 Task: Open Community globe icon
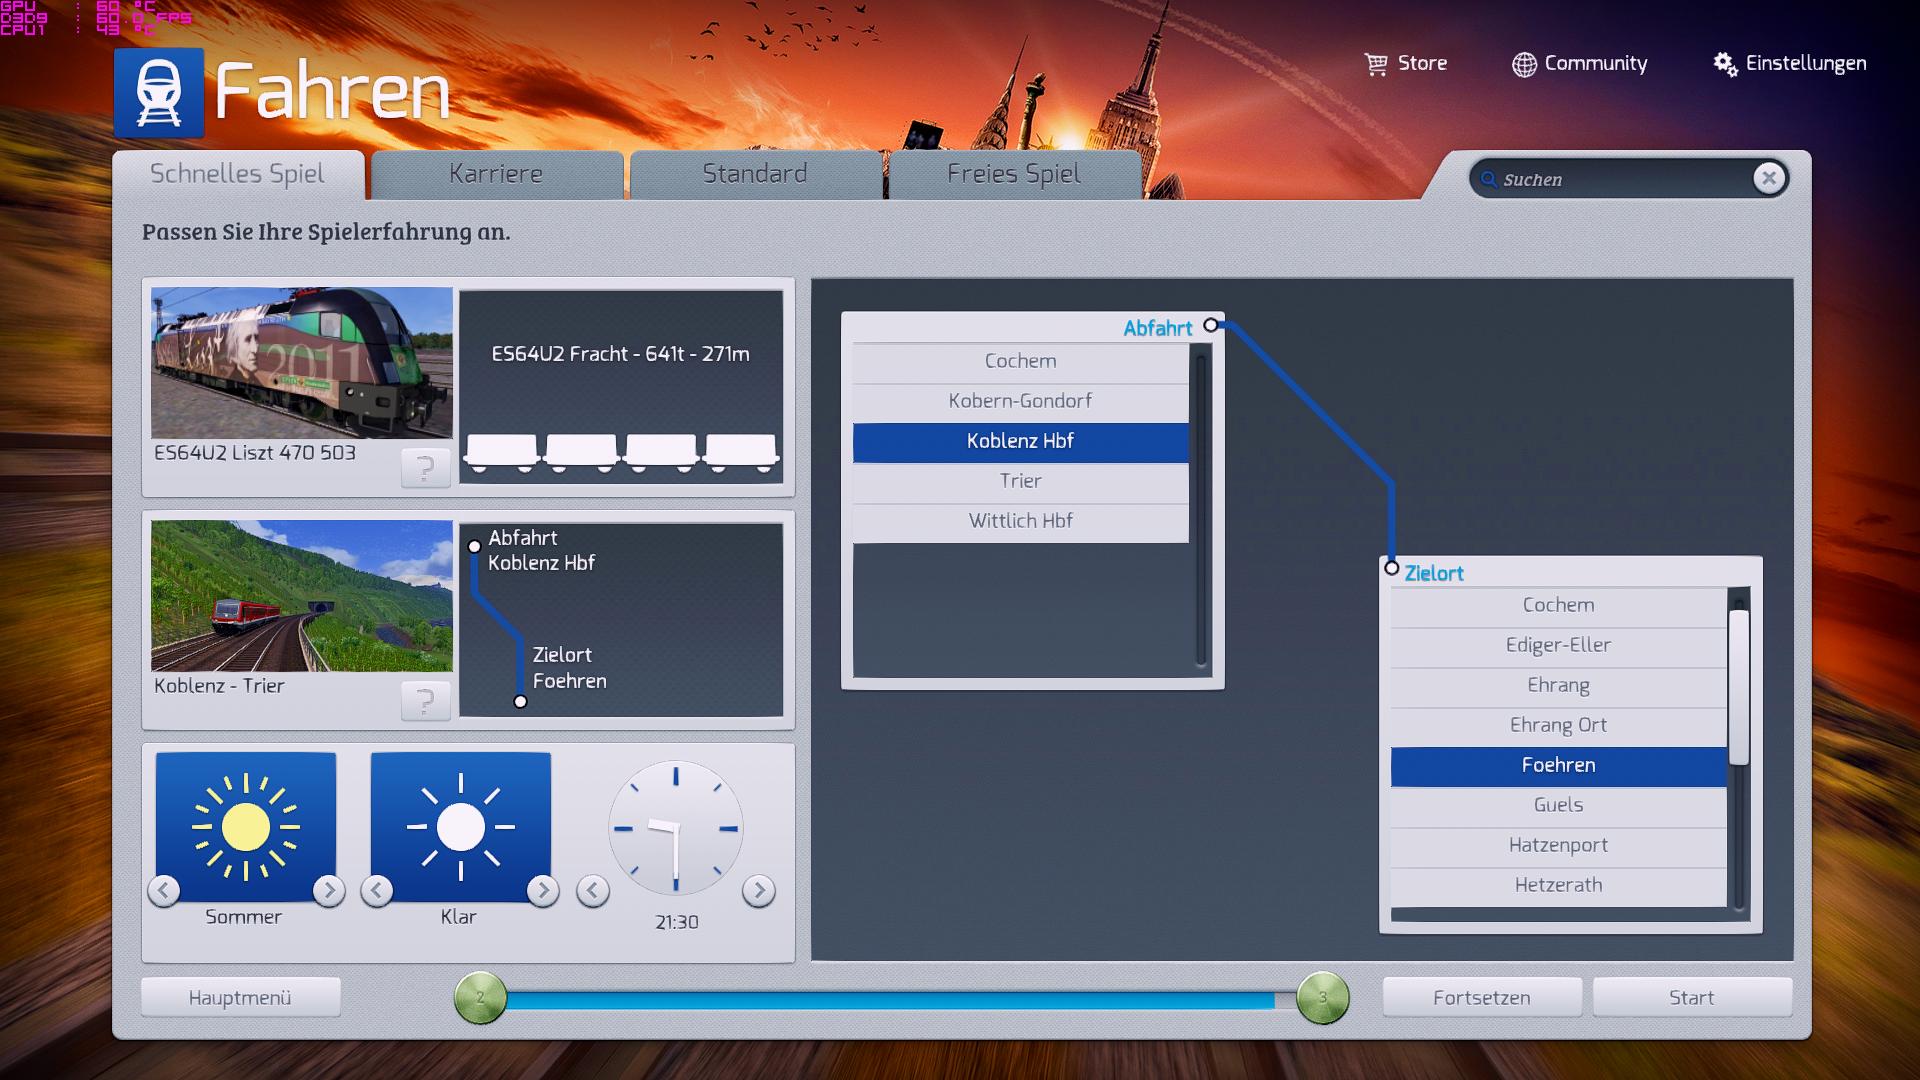point(1524,64)
